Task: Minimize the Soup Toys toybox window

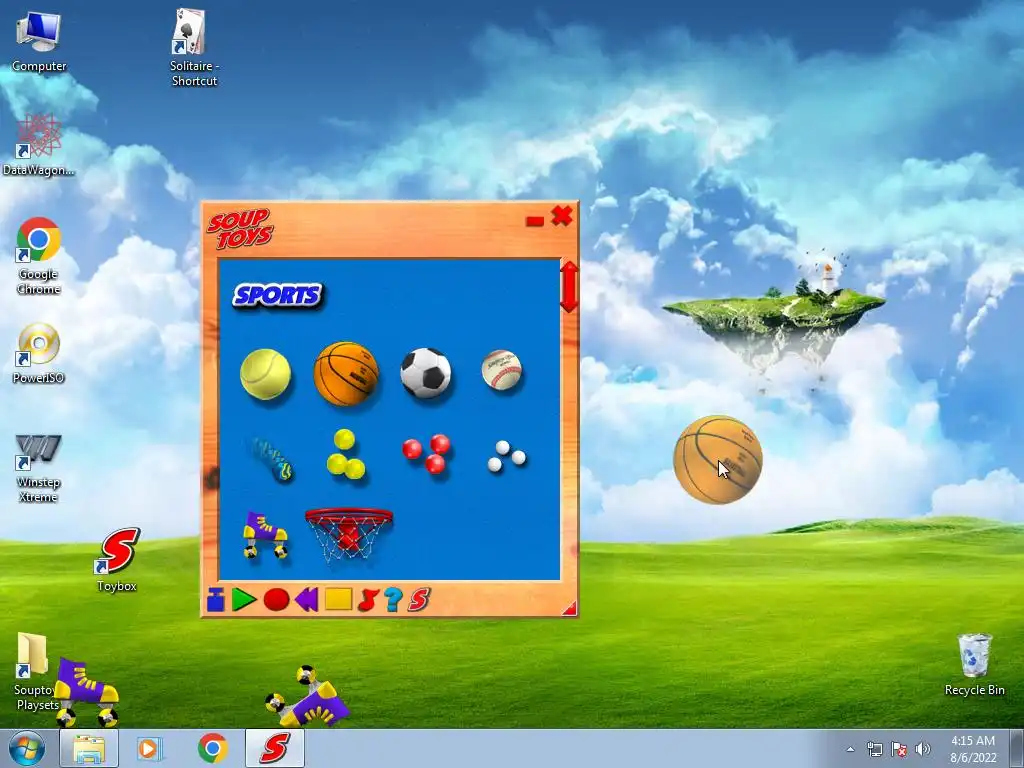Action: (535, 221)
